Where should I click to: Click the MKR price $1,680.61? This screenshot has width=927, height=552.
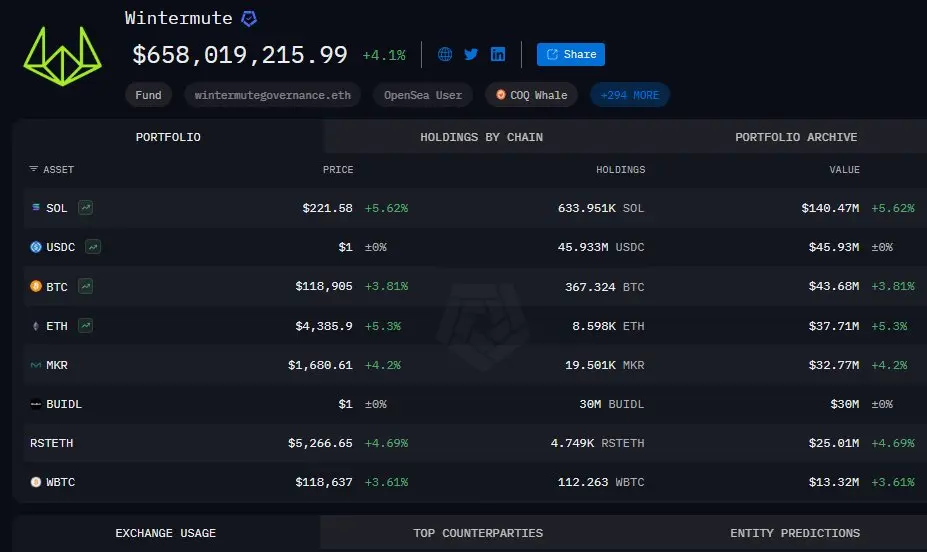(x=320, y=365)
